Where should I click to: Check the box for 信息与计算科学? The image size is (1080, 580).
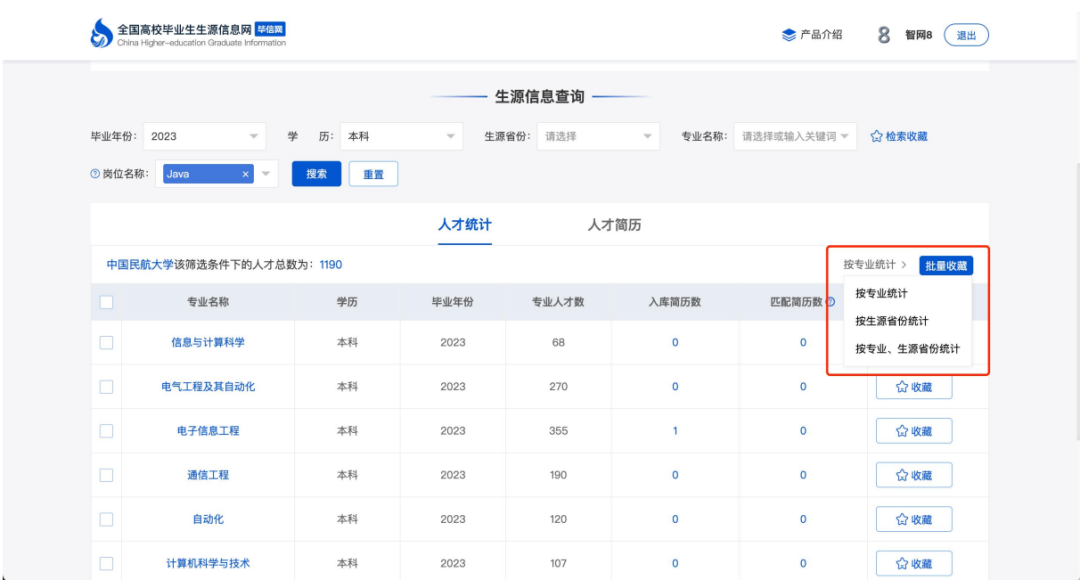click(106, 343)
